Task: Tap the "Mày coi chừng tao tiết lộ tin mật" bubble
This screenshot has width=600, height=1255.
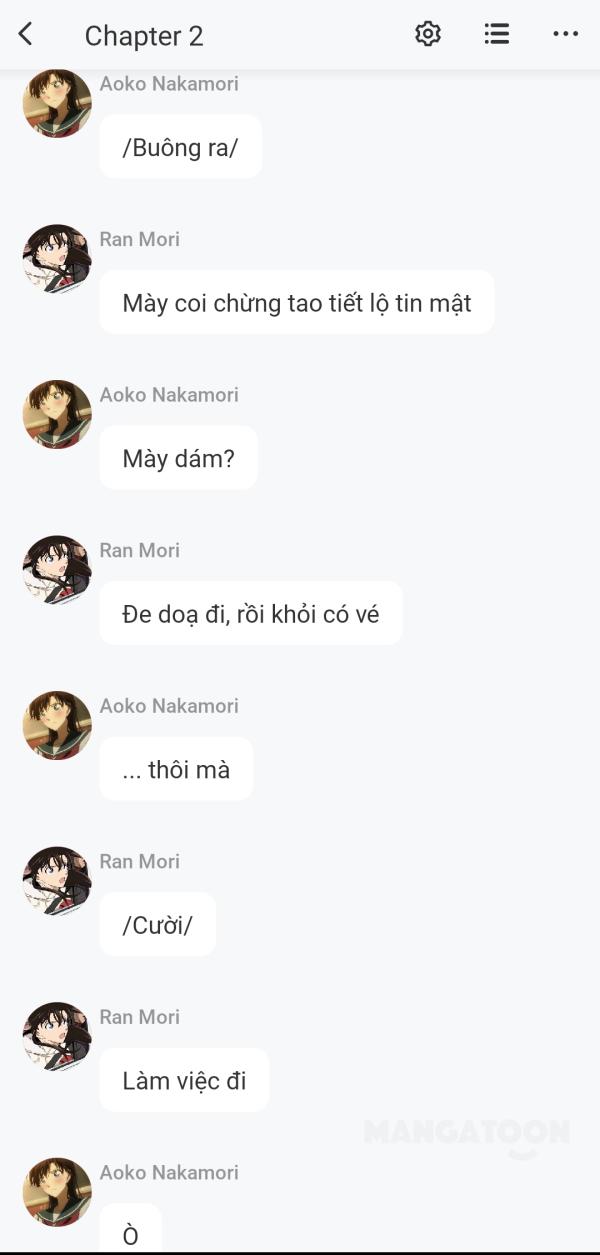Action: point(296,303)
